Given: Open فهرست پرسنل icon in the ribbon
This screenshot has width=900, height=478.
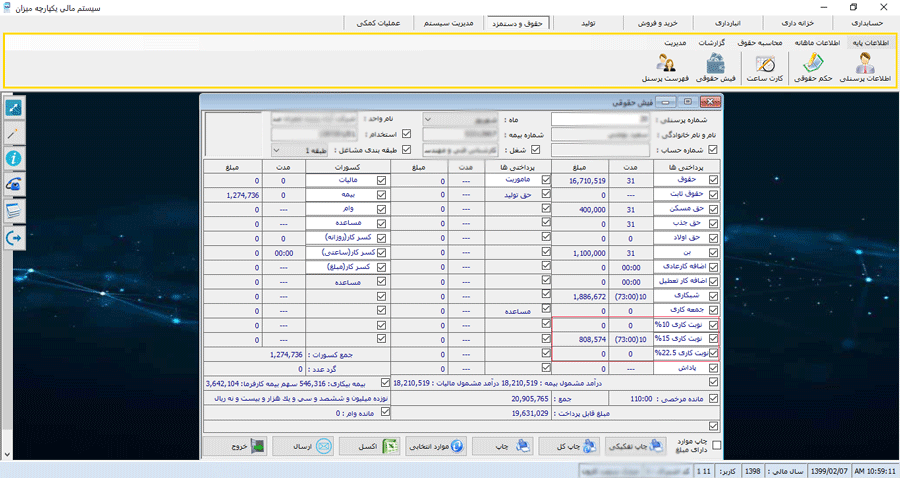Looking at the screenshot, I should point(665,68).
